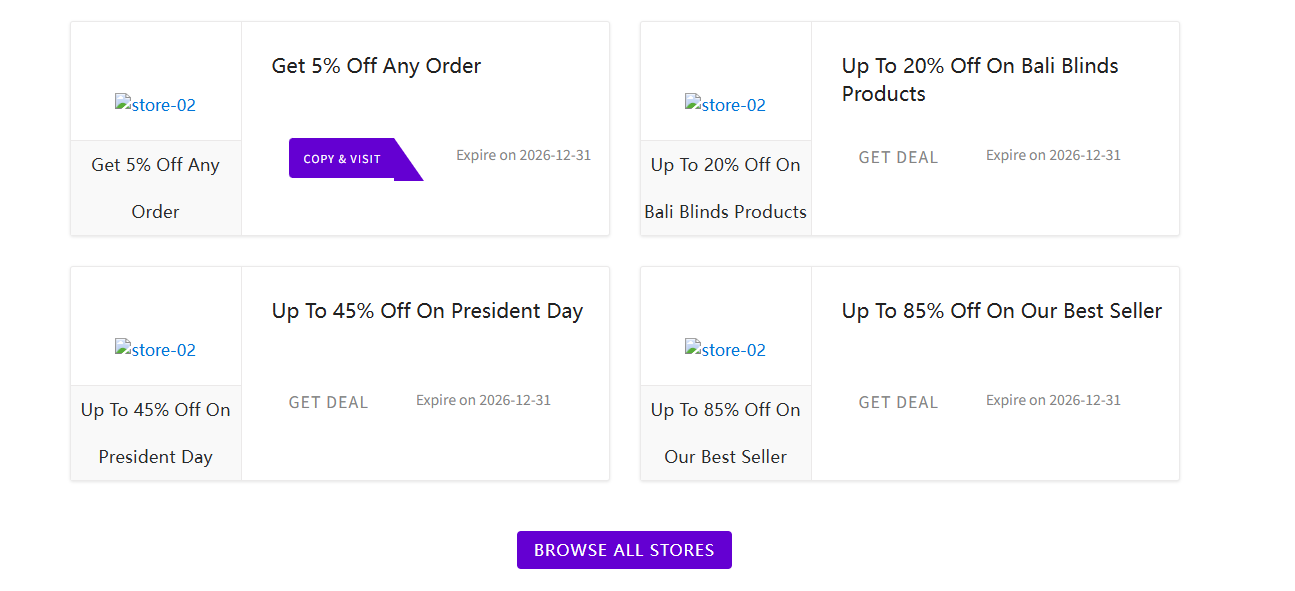The height and width of the screenshot is (591, 1295).
Task: Click the store-02 logo on the President Day deal
Action: (x=155, y=349)
